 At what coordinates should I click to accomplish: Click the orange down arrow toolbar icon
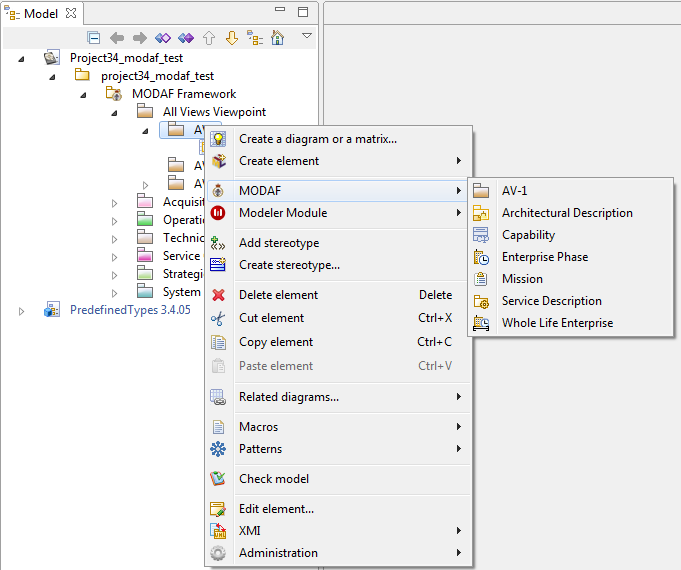(x=232, y=38)
